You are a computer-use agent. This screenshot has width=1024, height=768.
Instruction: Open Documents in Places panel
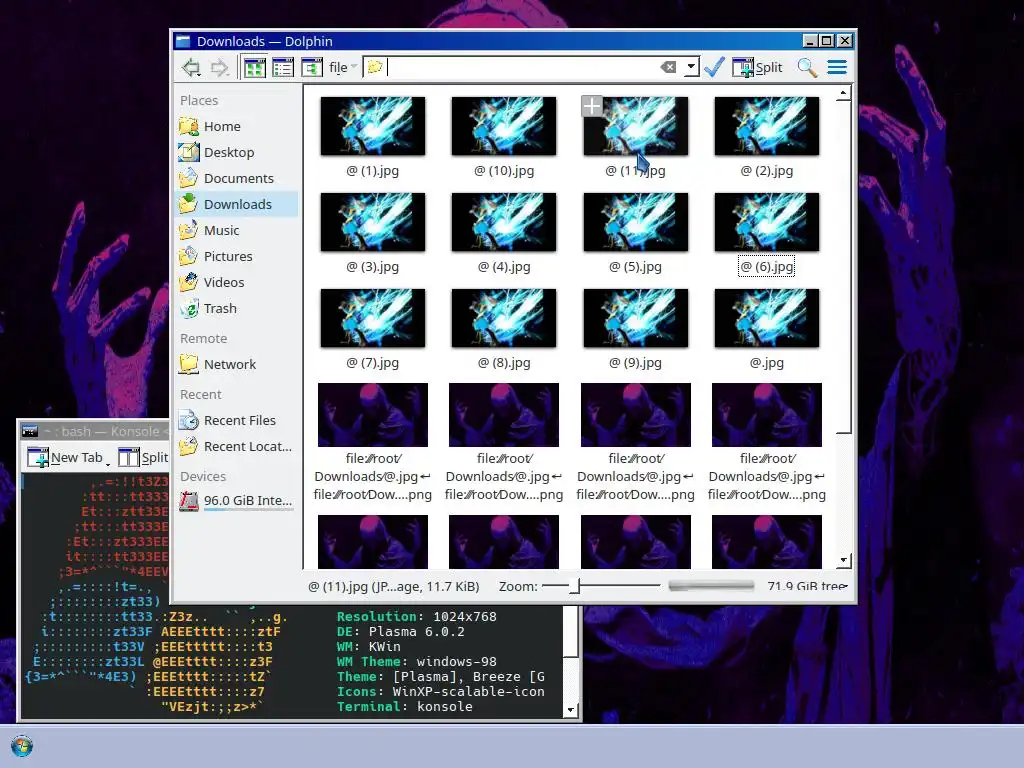pyautogui.click(x=237, y=178)
